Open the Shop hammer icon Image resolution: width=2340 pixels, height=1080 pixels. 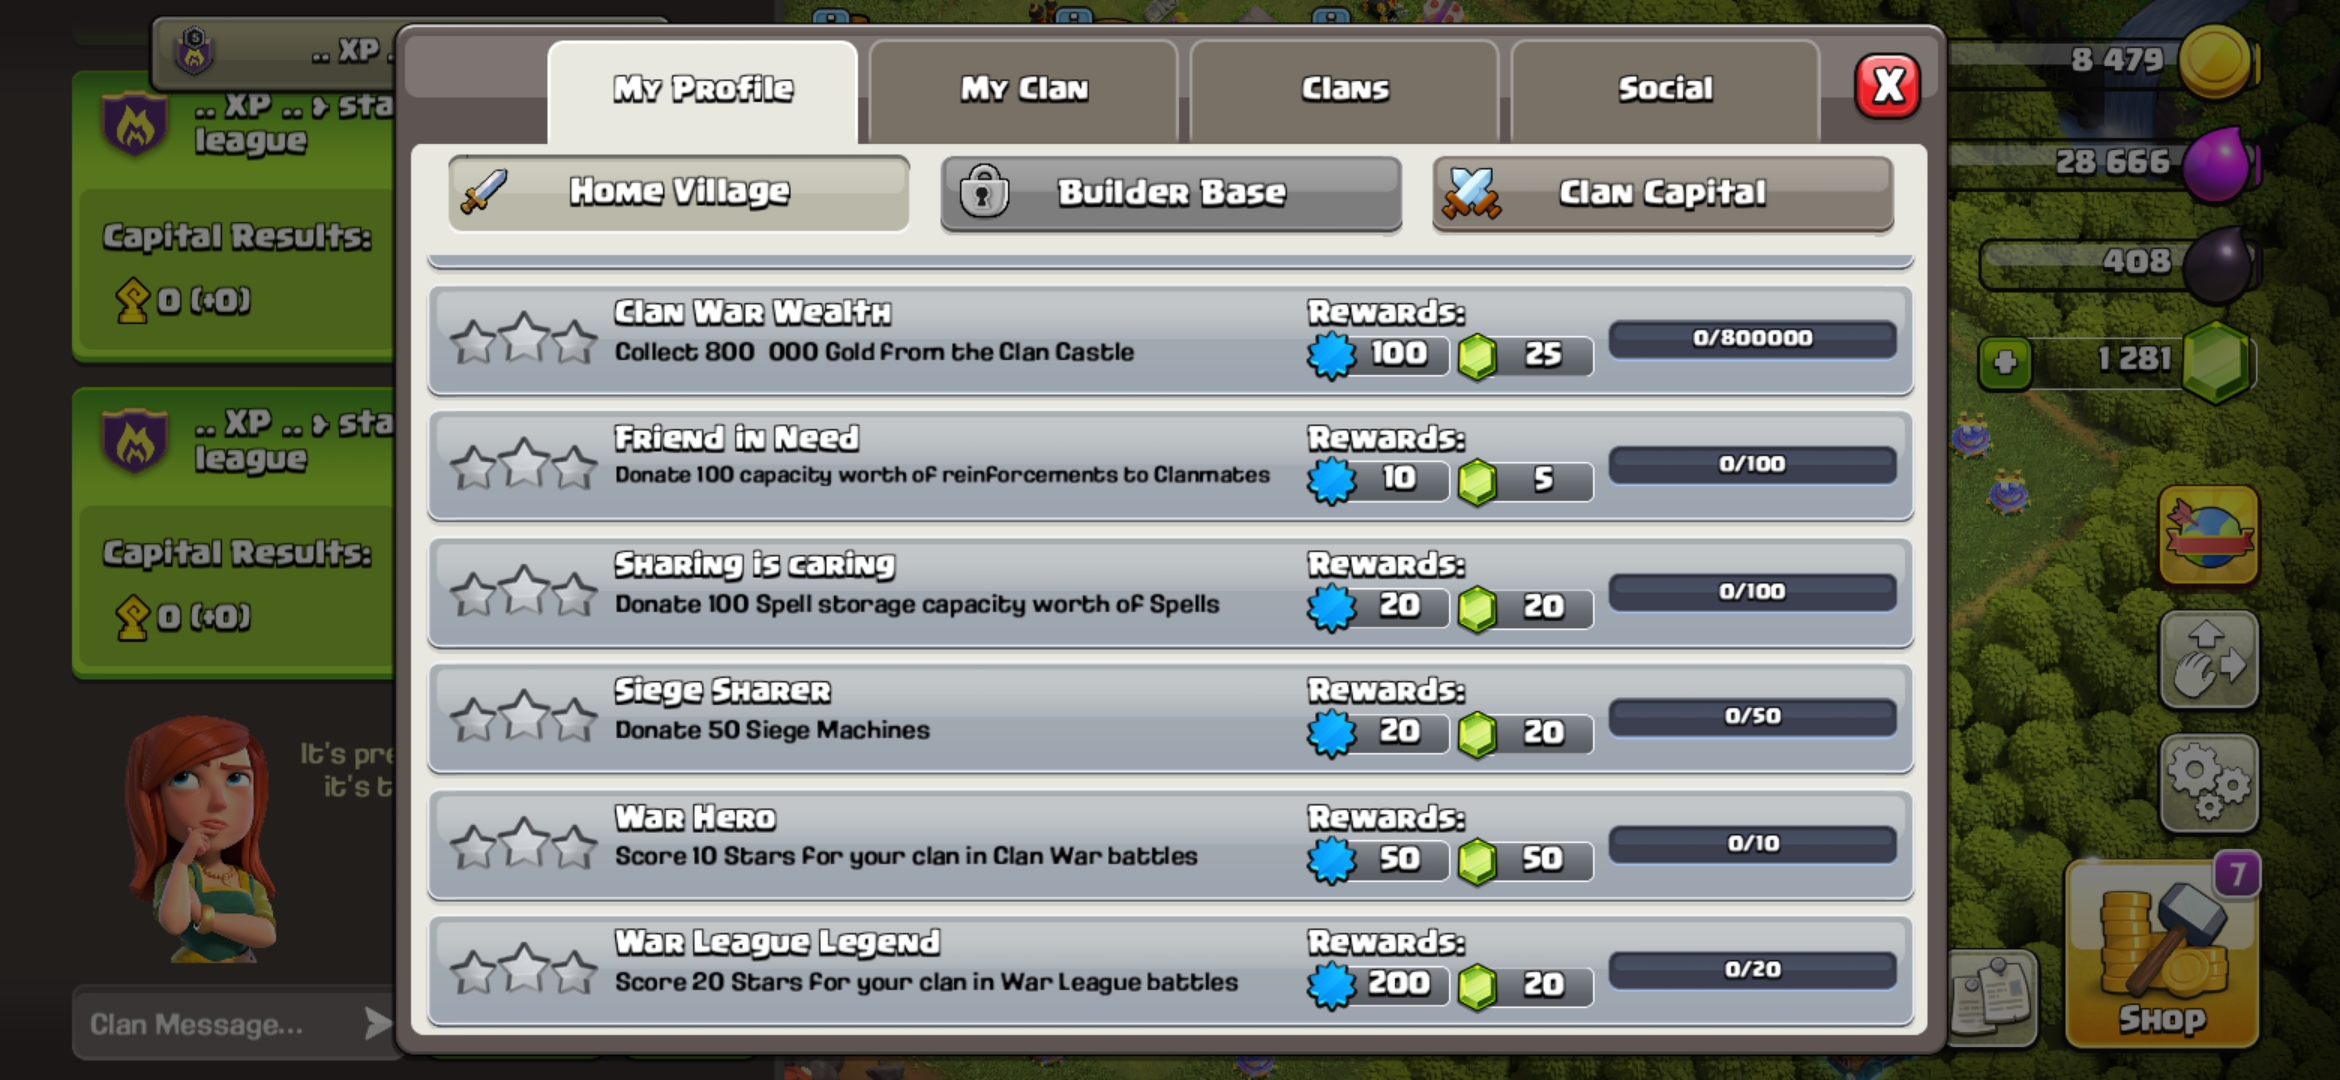click(2163, 954)
